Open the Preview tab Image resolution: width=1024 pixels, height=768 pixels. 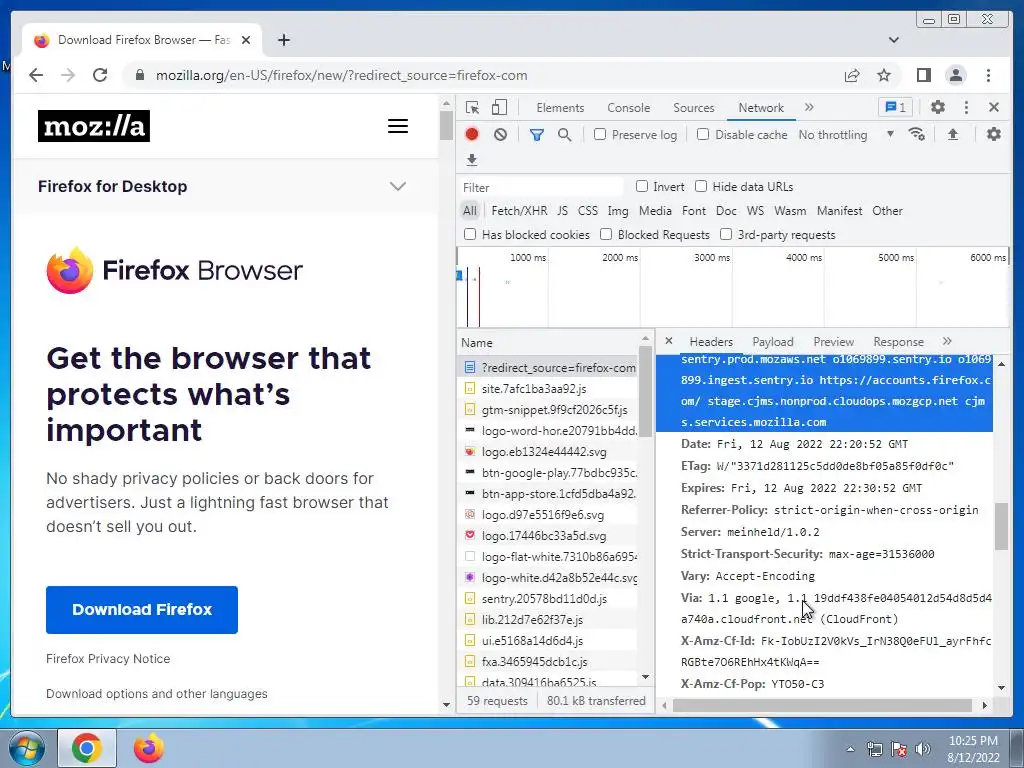(833, 342)
